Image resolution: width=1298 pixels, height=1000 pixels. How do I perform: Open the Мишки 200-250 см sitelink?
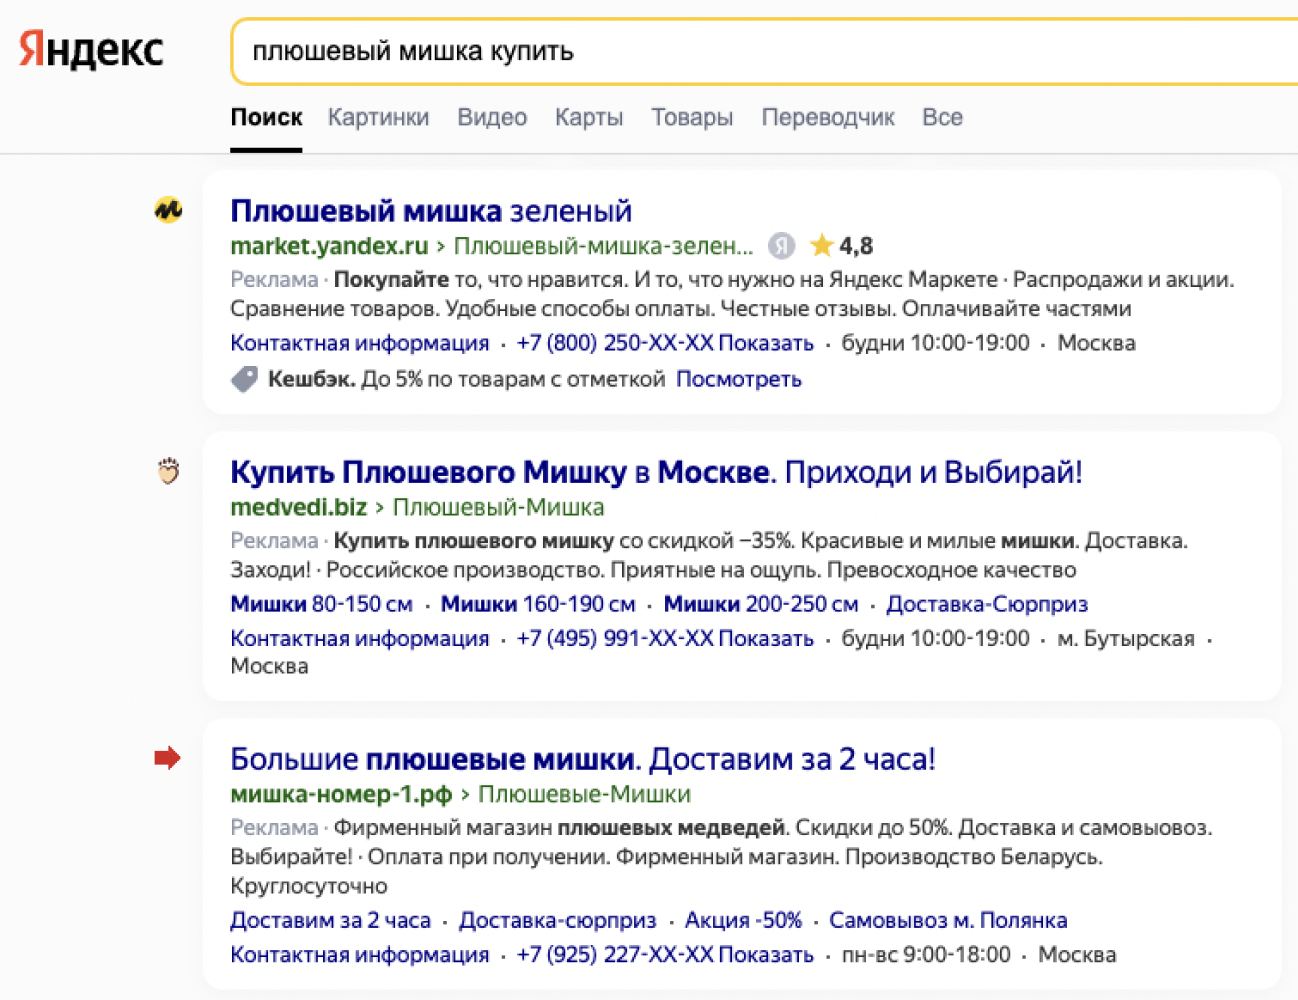point(761,604)
